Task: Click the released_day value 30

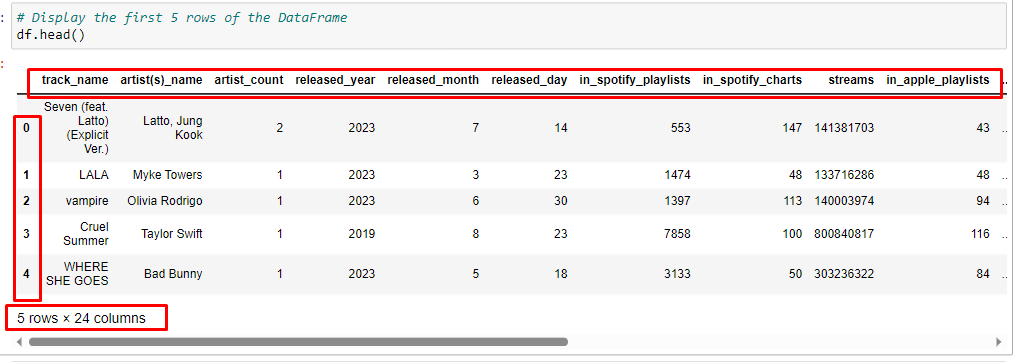Action: (561, 201)
